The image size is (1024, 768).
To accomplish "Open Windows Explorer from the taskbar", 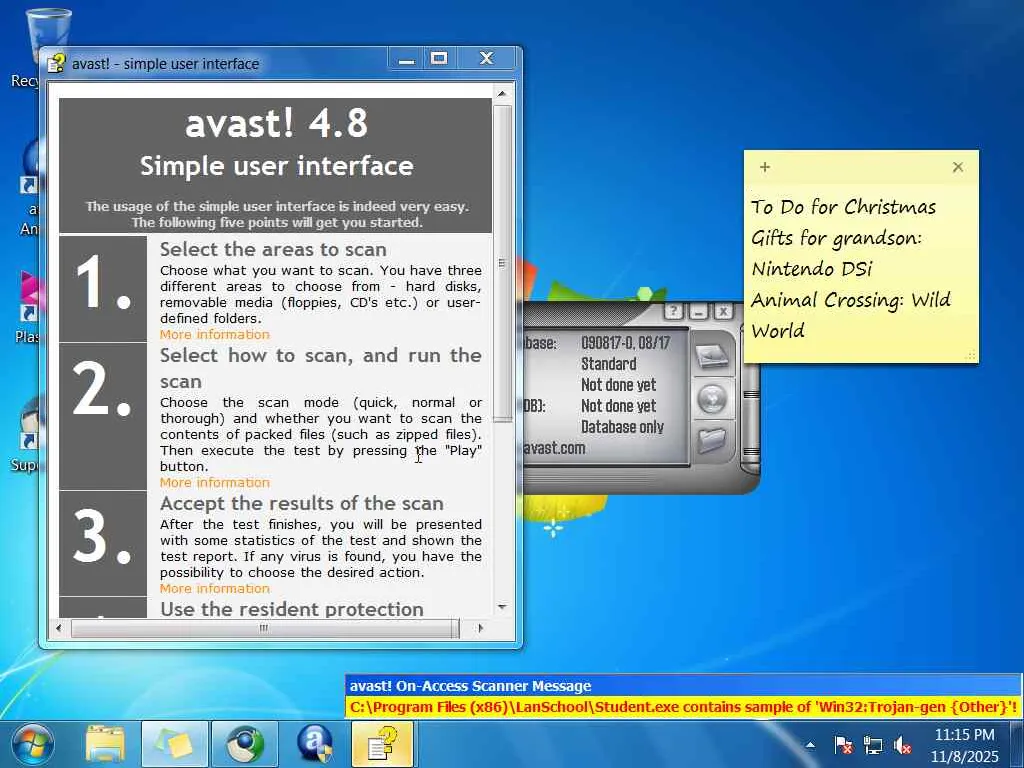I will 104,744.
